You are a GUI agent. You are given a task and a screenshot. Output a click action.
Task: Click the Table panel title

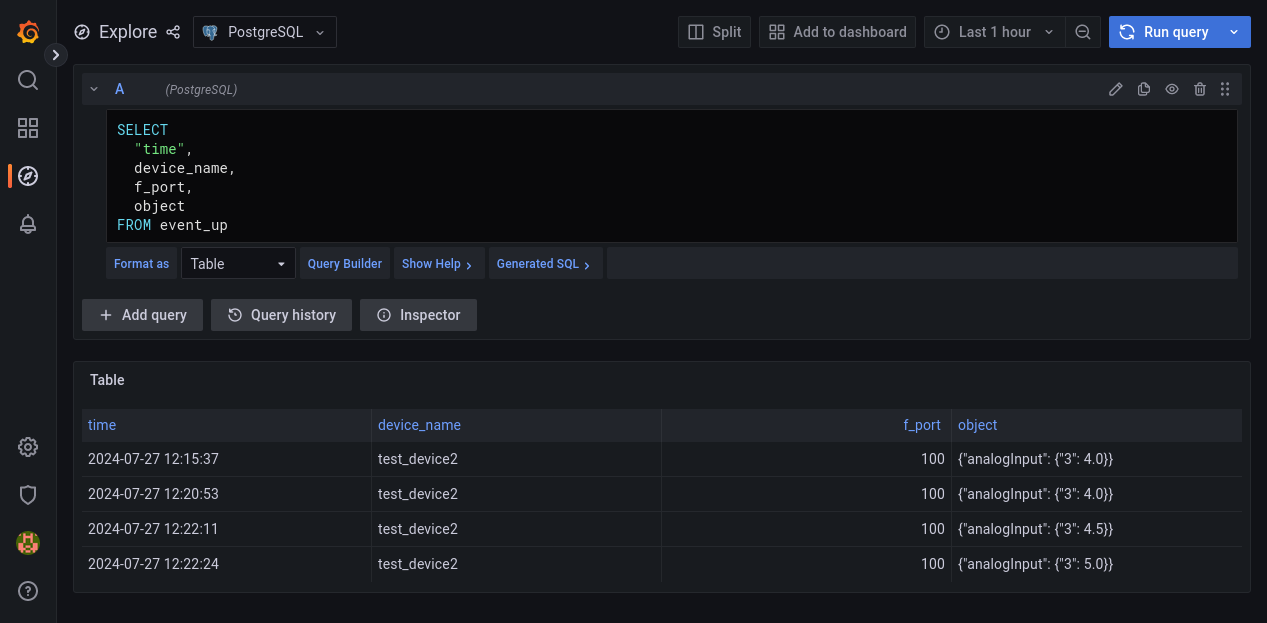tap(107, 380)
